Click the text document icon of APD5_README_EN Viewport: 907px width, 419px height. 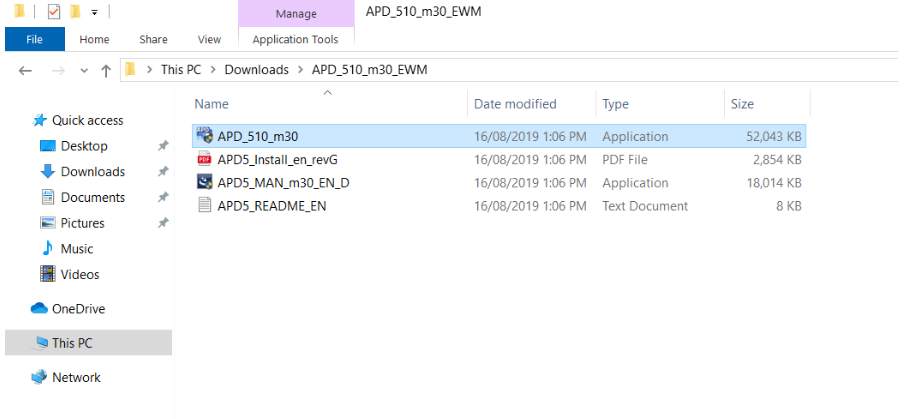click(204, 205)
